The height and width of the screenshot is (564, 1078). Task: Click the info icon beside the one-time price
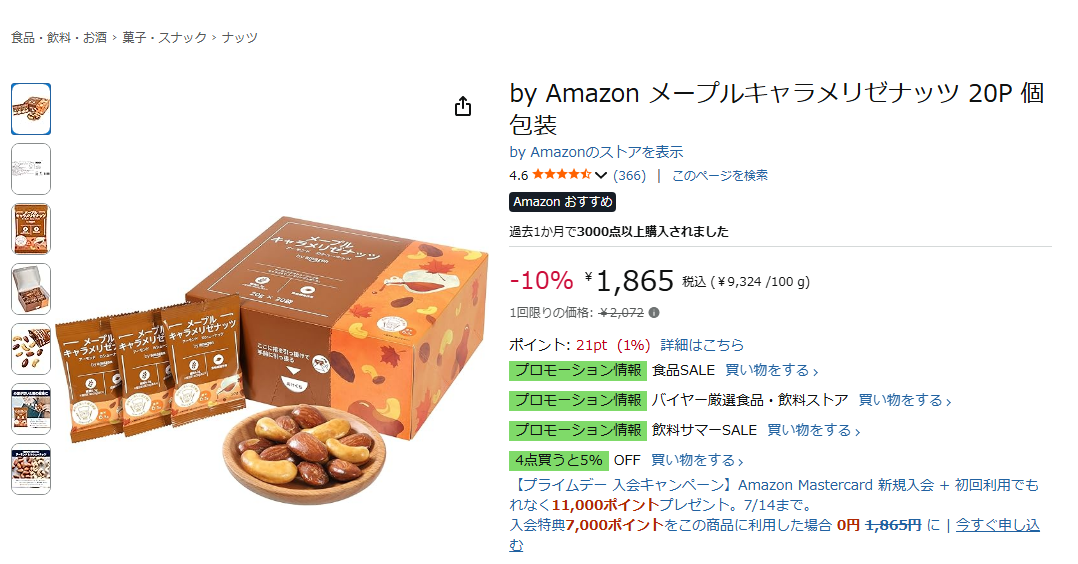(654, 312)
